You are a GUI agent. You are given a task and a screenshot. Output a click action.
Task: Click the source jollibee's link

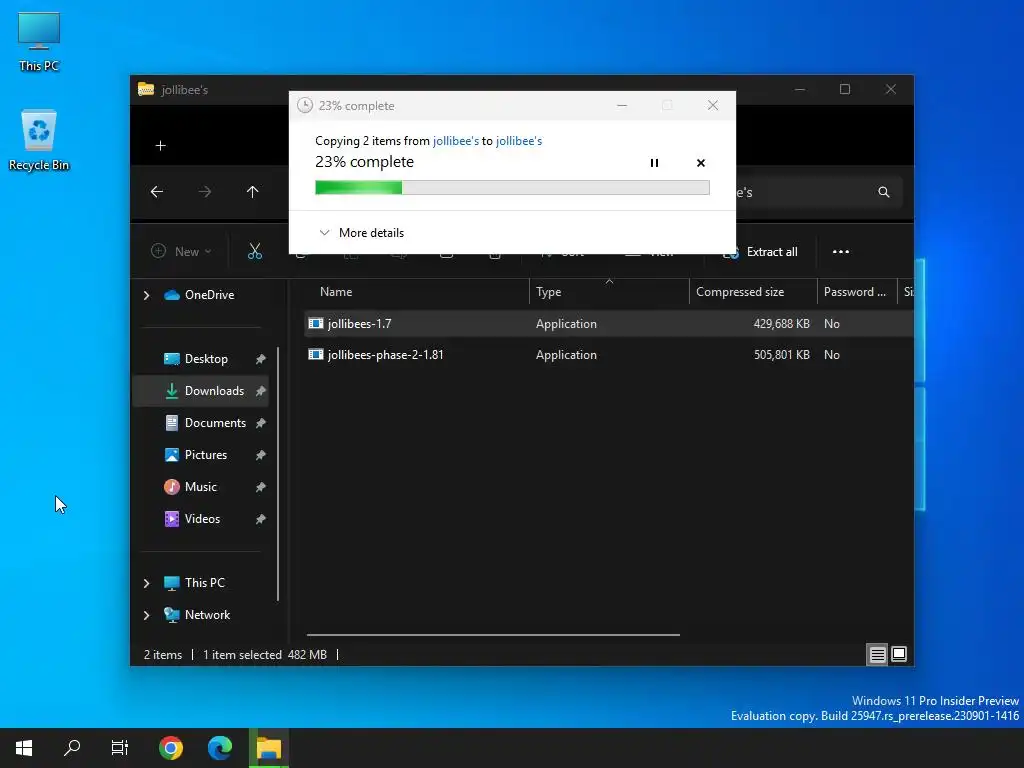[x=456, y=140]
